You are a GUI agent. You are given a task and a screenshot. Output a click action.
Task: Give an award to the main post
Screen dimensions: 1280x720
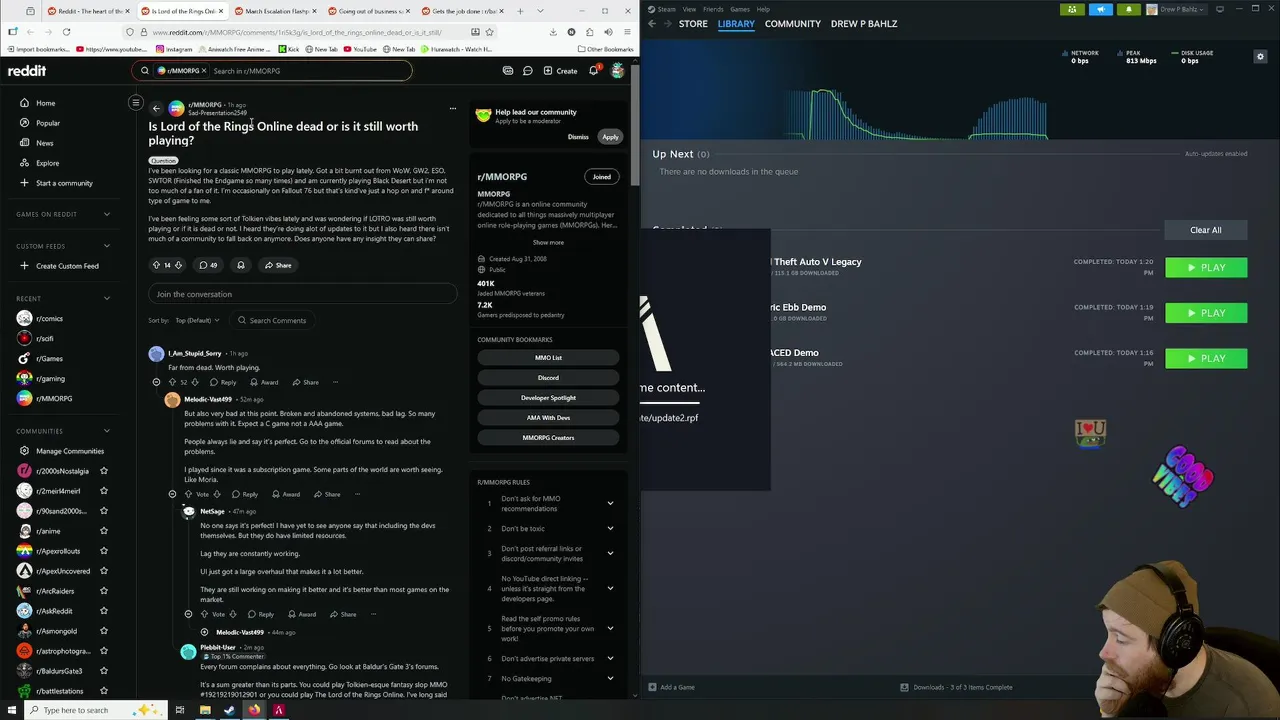tap(240, 265)
